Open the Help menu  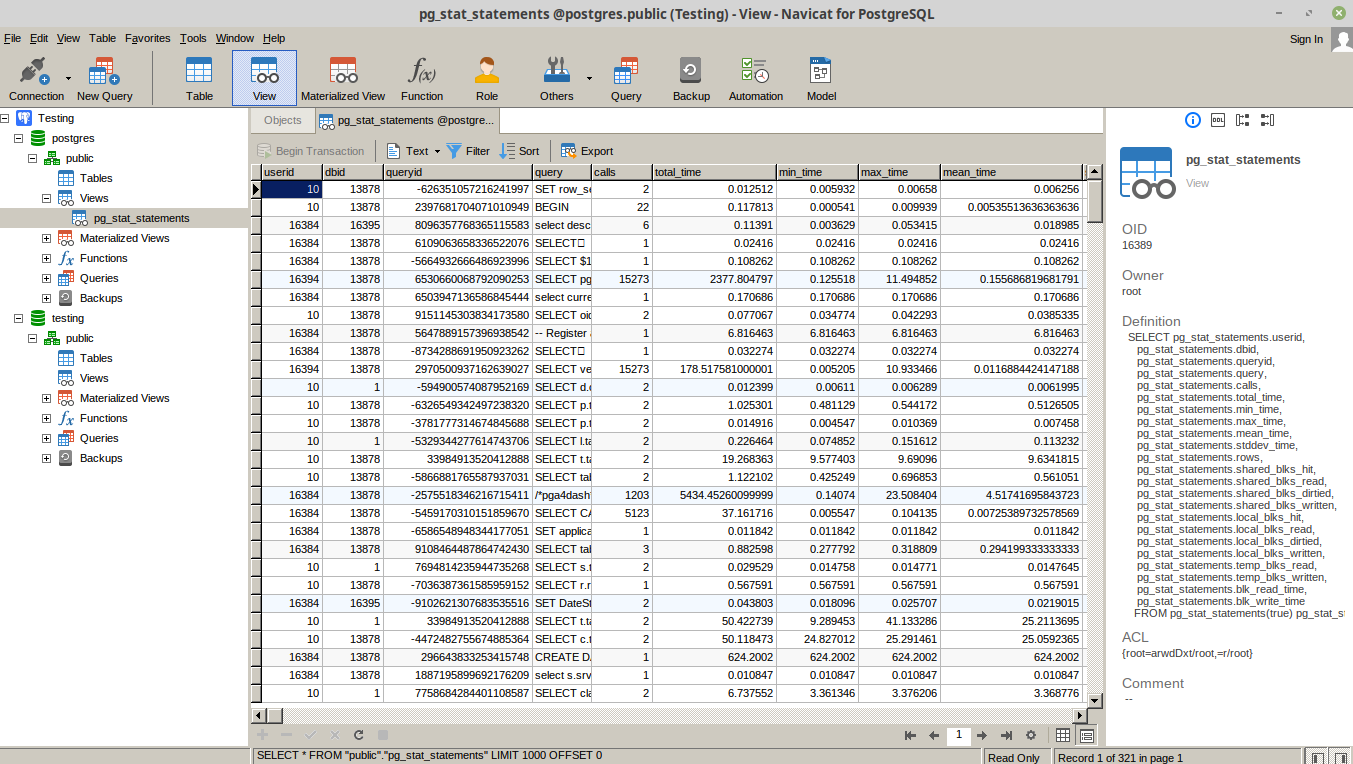[x=273, y=38]
